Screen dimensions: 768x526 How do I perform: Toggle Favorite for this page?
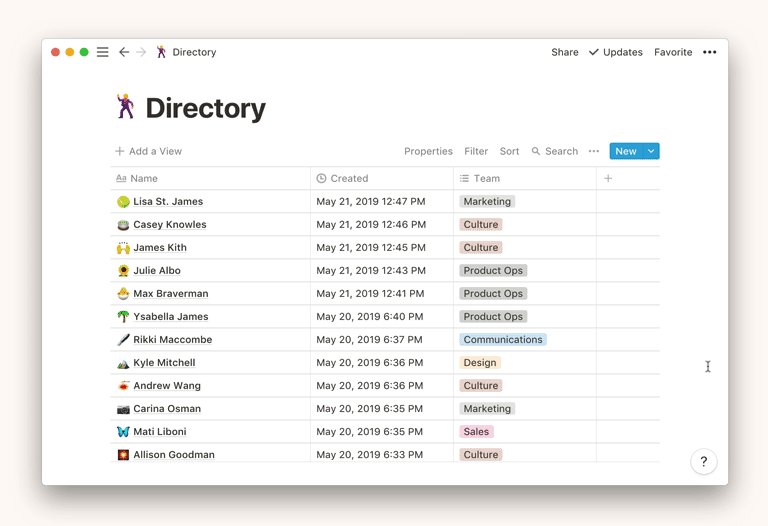click(673, 52)
